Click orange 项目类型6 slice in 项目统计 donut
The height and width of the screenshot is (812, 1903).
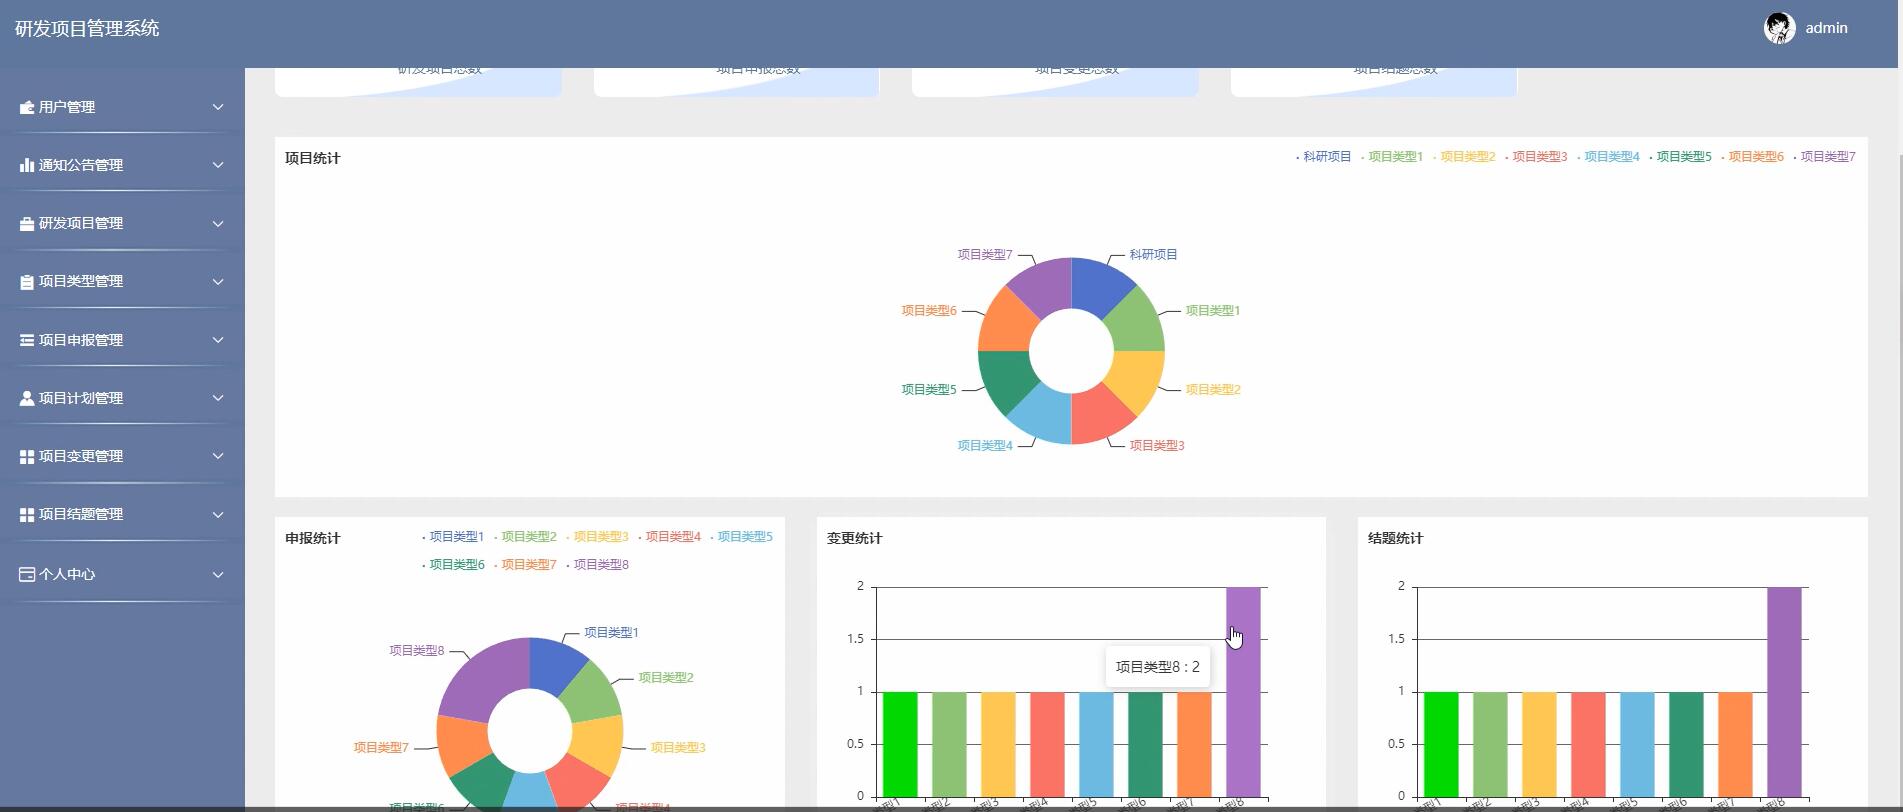pyautogui.click(x=1008, y=325)
